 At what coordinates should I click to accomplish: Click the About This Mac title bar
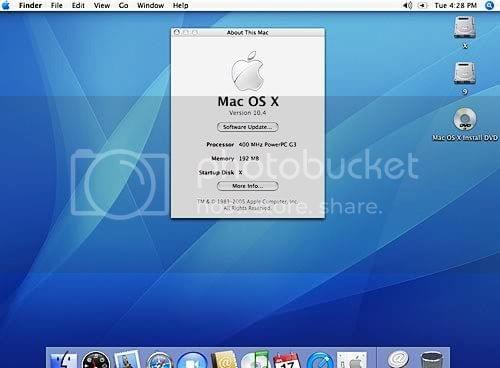click(x=248, y=32)
